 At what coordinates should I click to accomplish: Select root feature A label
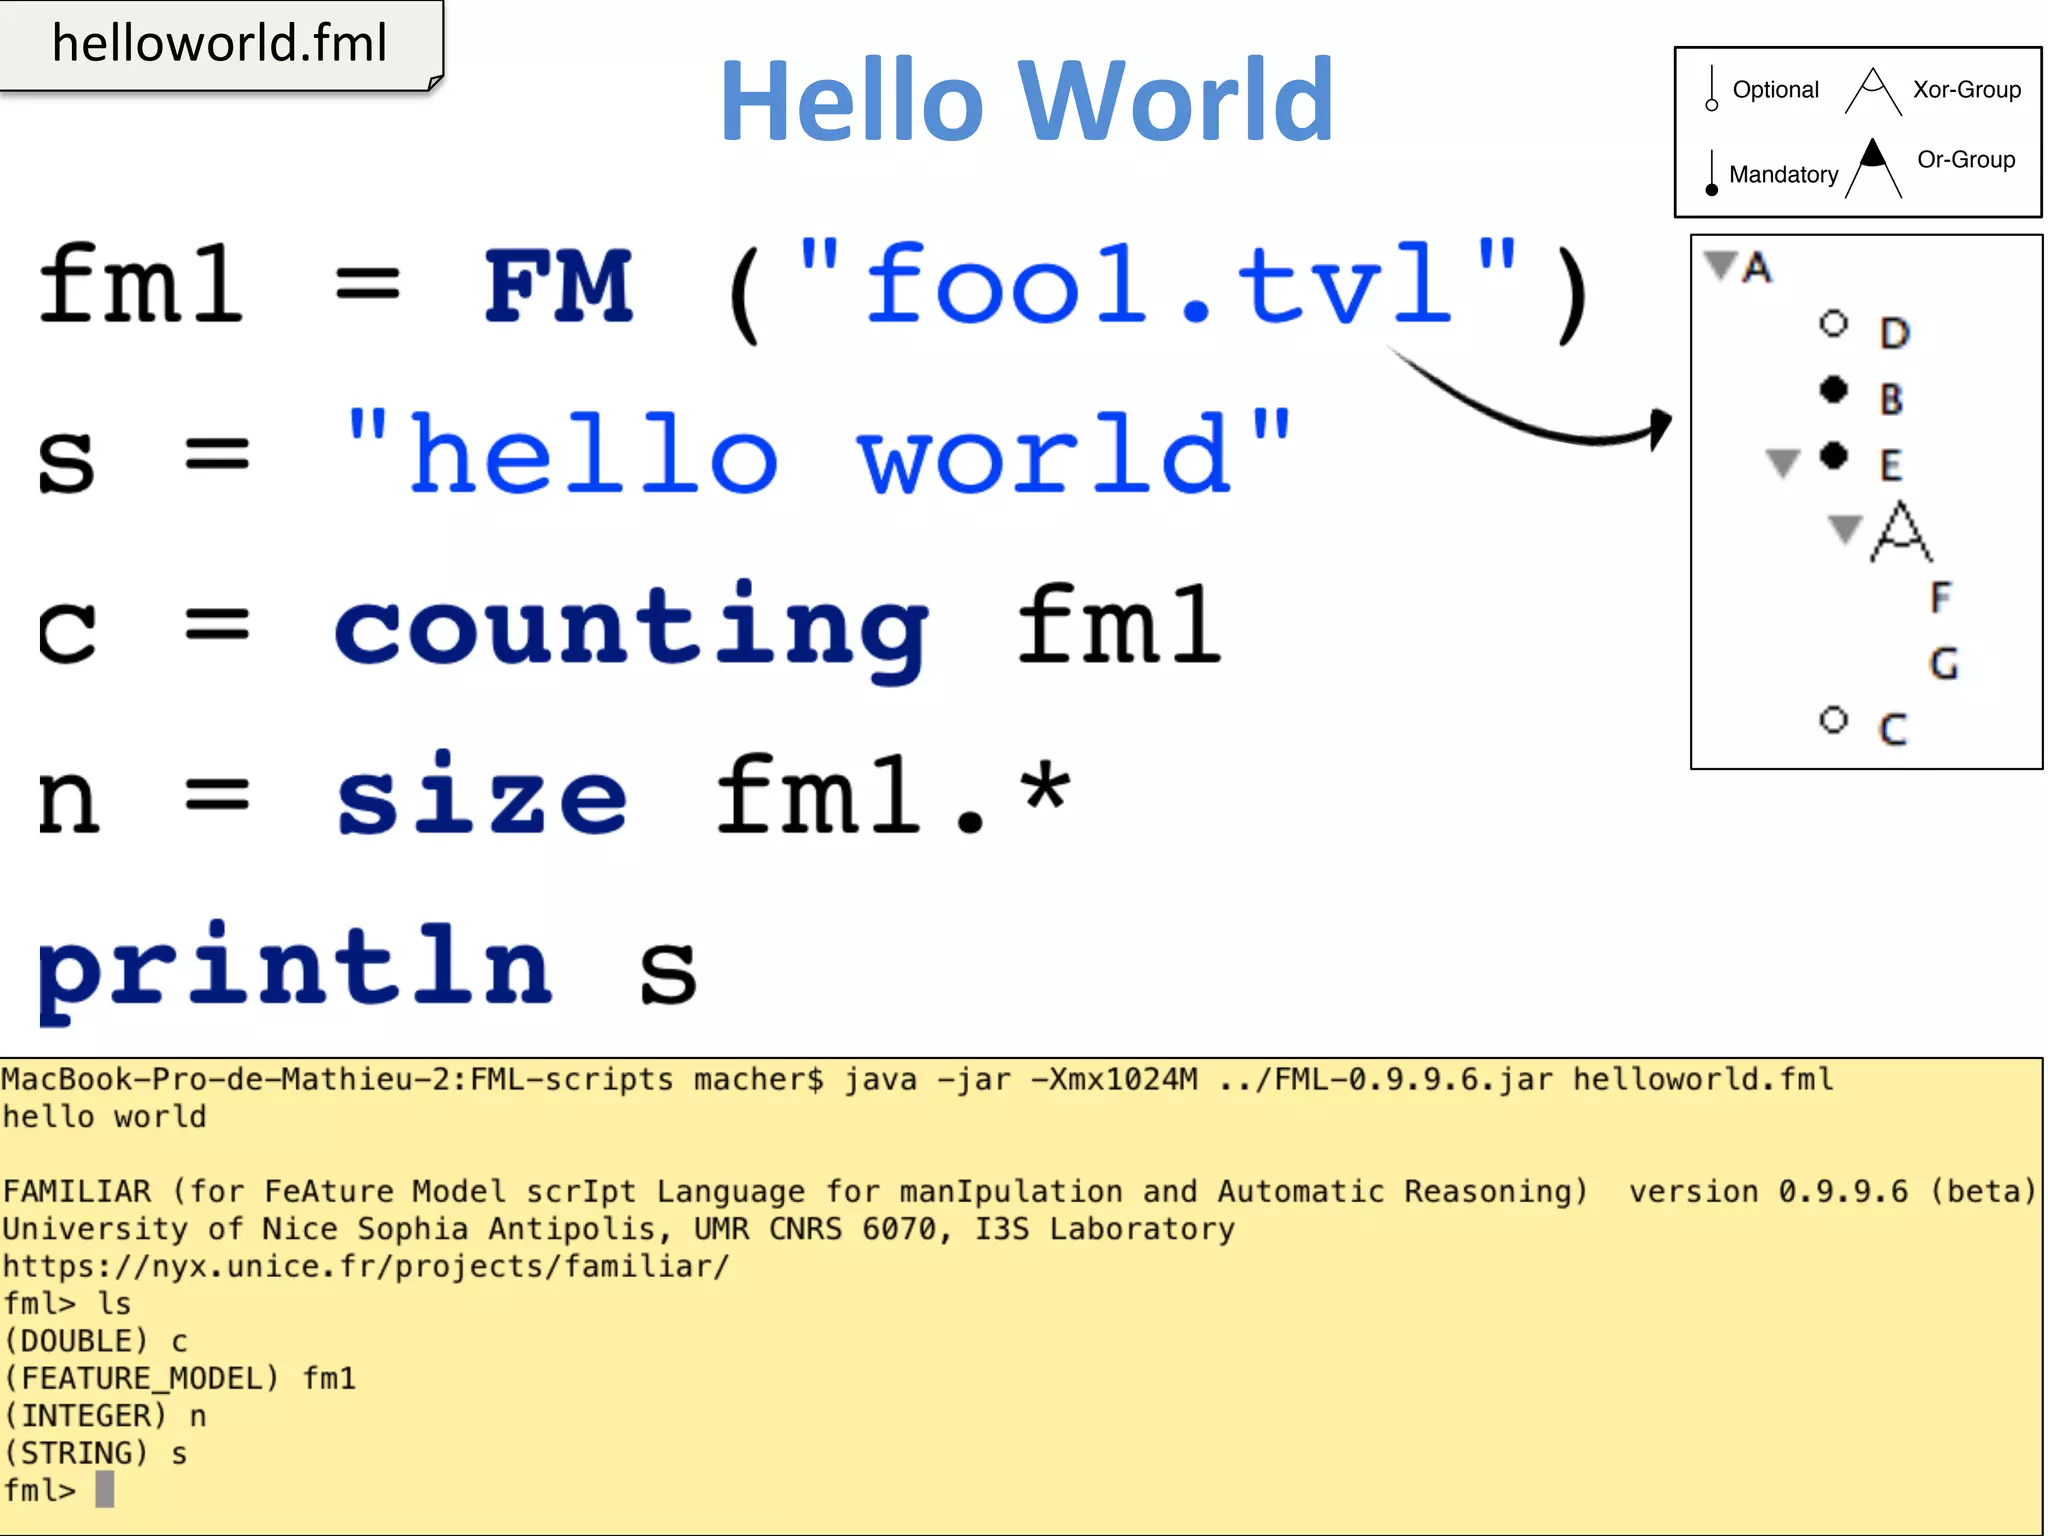pos(1756,267)
